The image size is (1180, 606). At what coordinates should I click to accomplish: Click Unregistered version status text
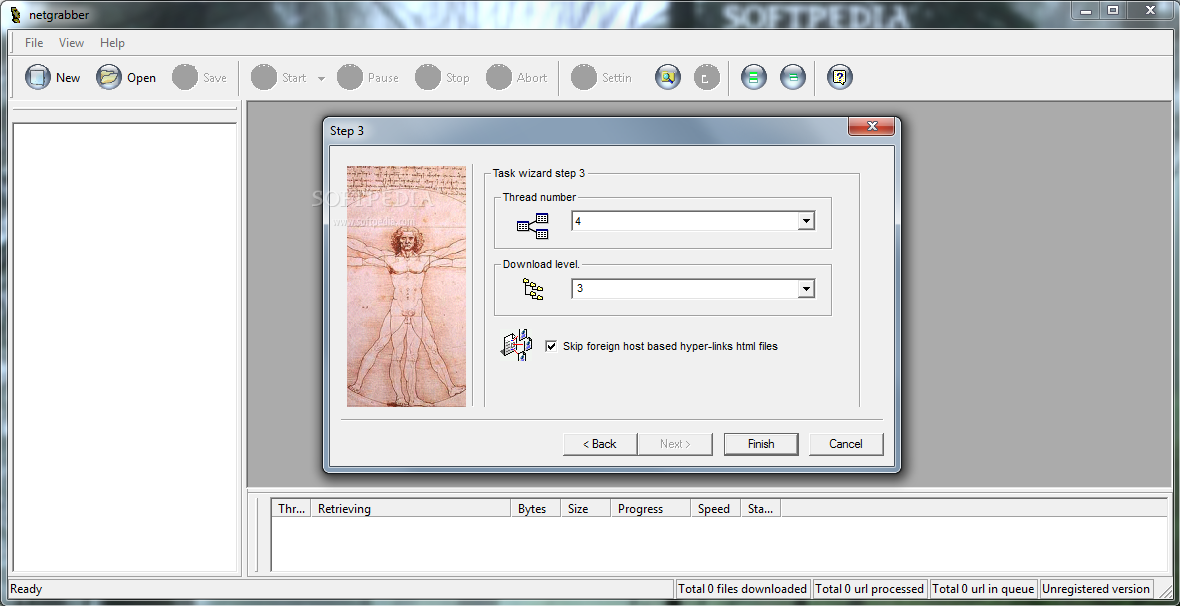click(1096, 589)
